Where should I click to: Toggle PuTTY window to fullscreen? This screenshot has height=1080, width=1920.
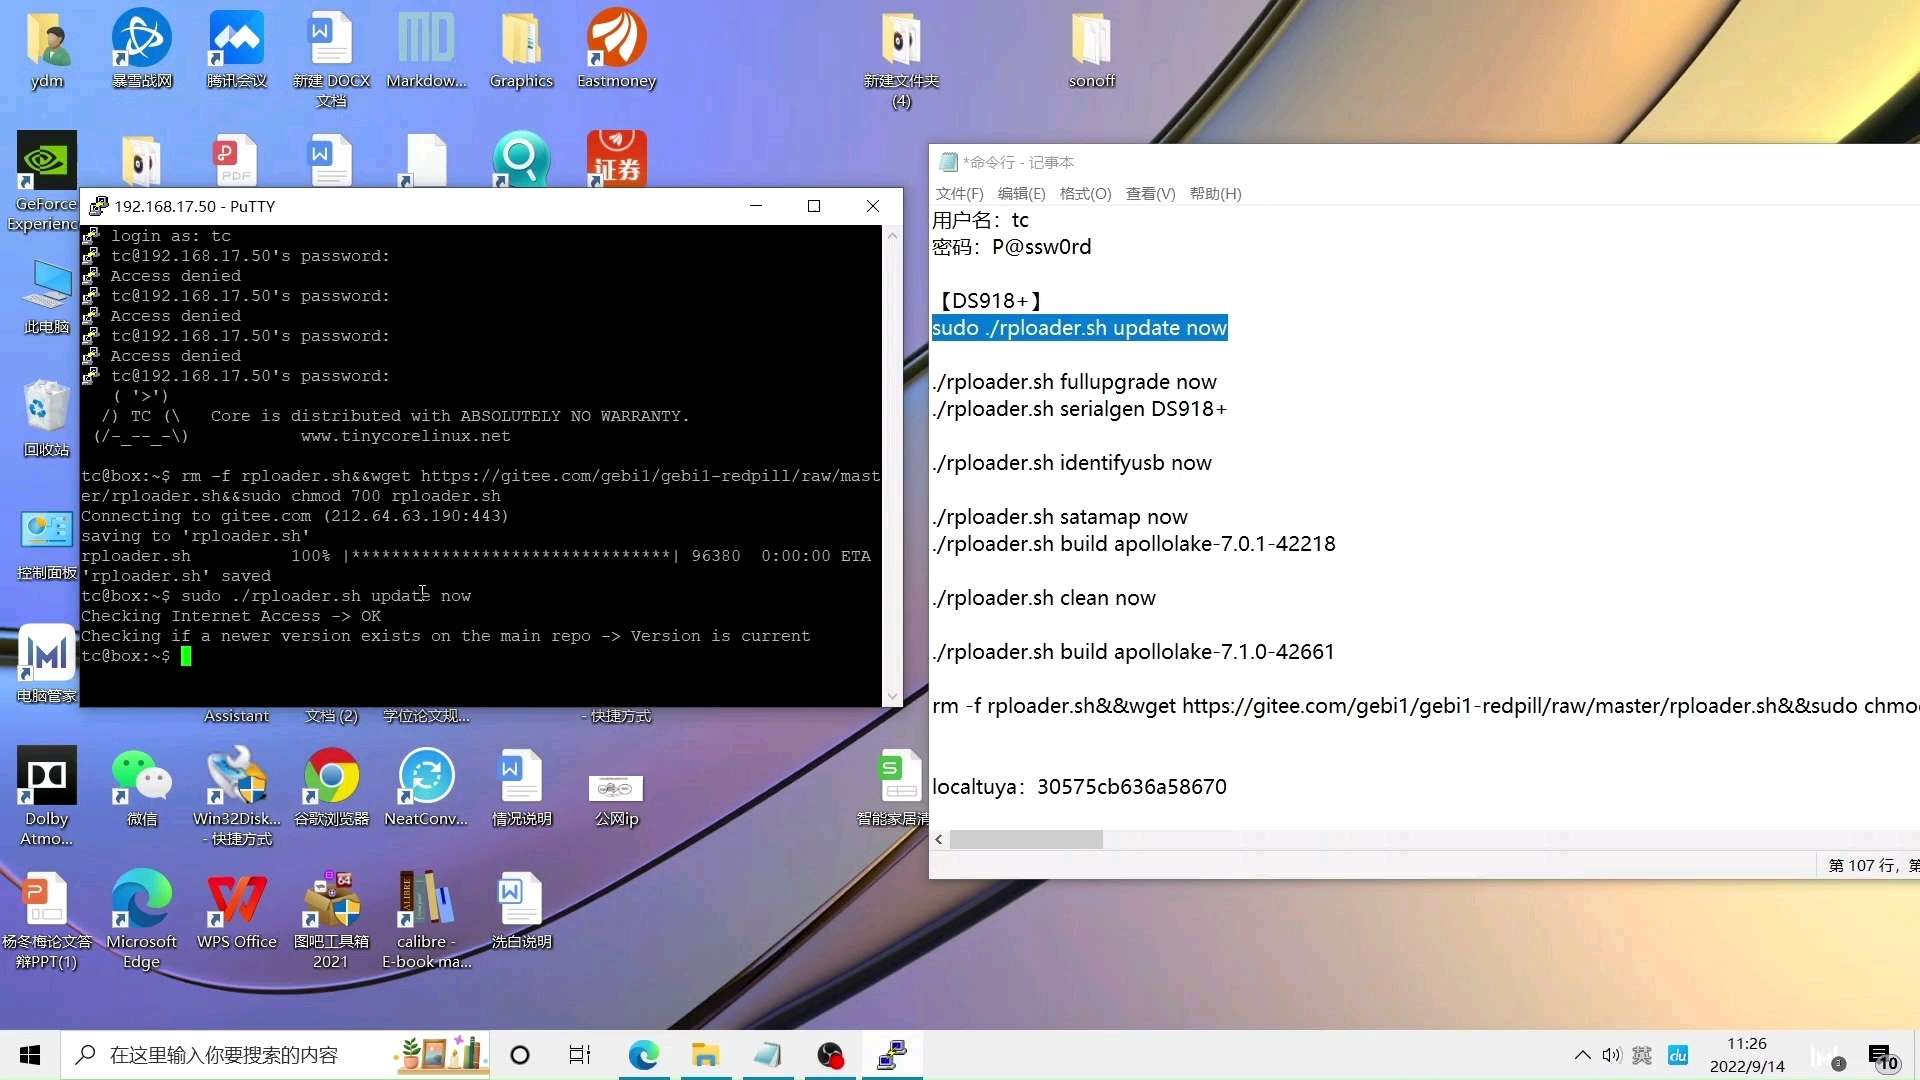(814, 206)
